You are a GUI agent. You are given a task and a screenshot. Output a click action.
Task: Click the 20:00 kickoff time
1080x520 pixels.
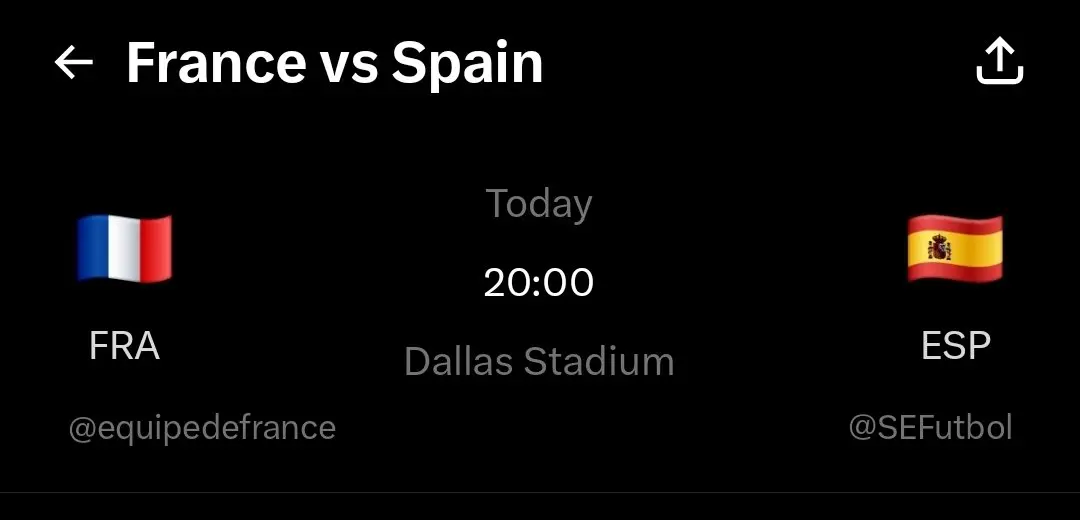539,283
